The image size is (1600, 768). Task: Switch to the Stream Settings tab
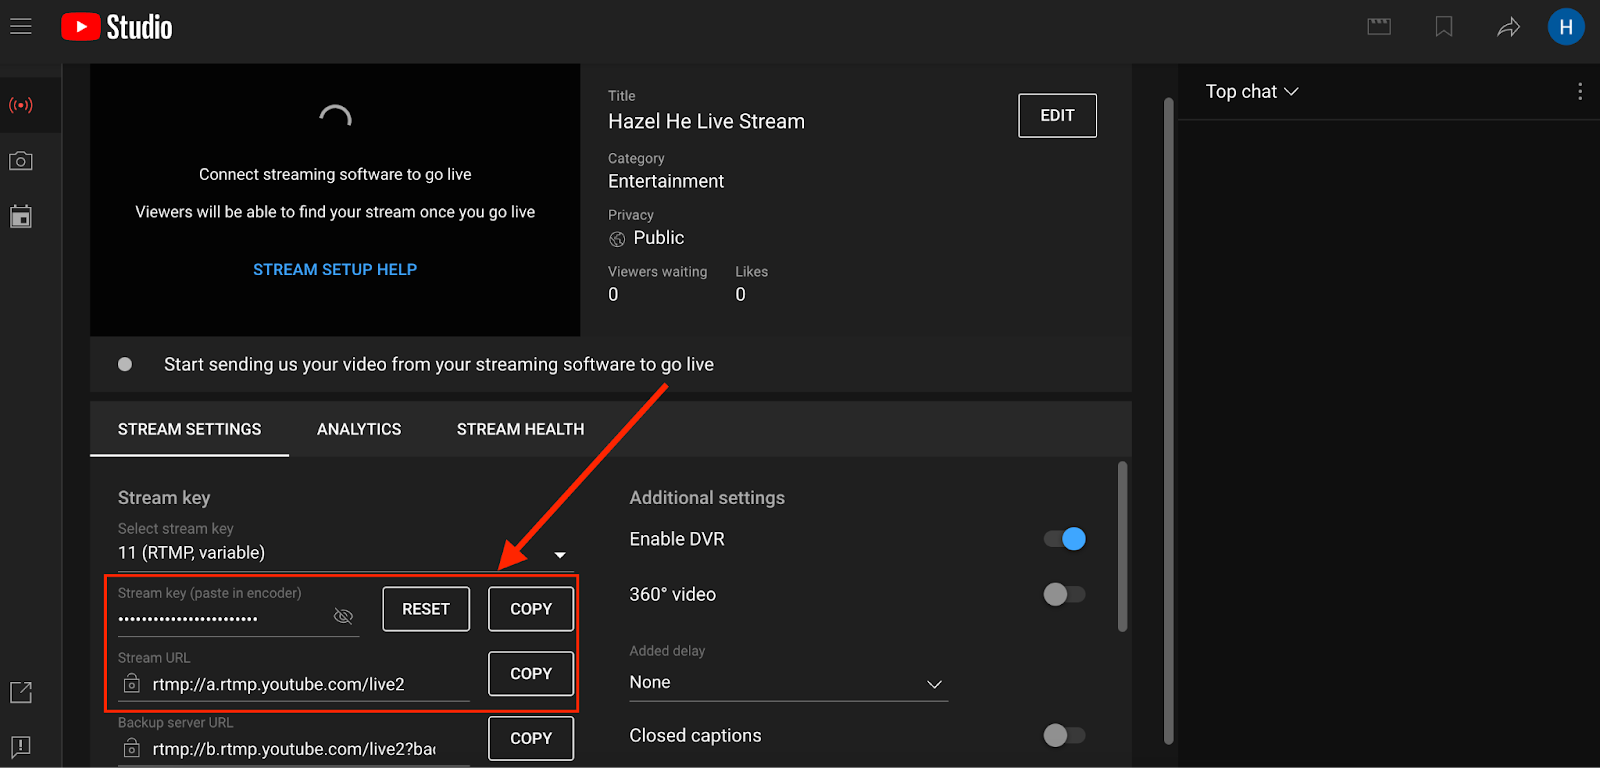click(x=189, y=429)
